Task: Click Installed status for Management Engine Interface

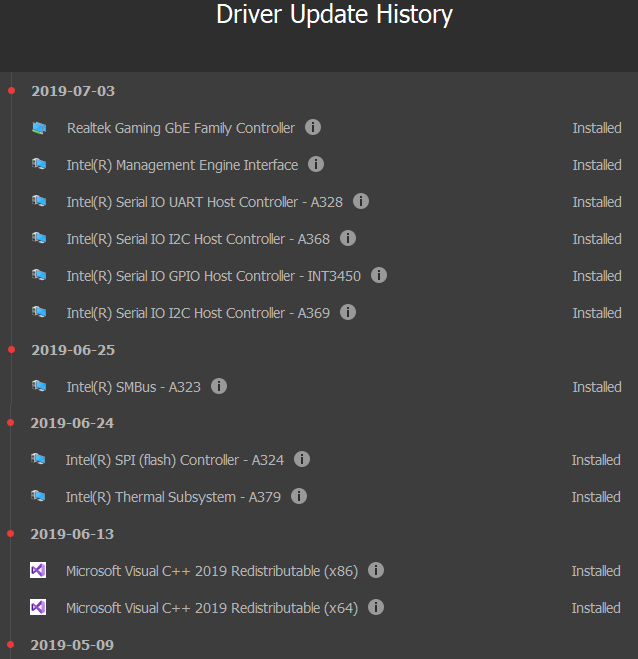Action: click(597, 165)
